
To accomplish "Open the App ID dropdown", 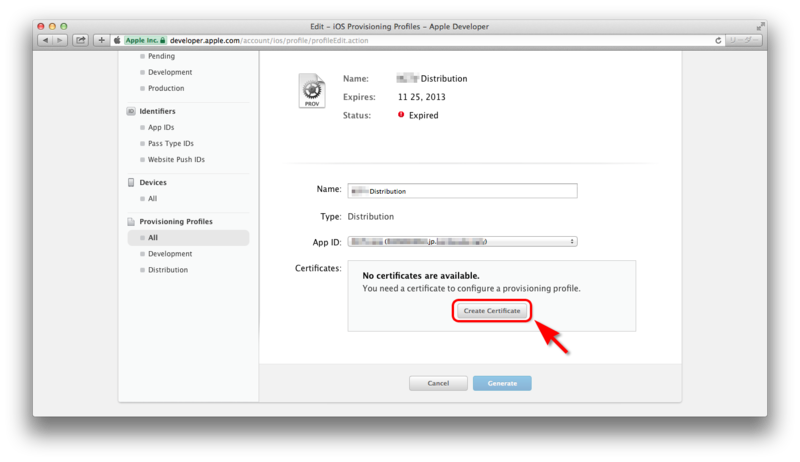I will 462,242.
